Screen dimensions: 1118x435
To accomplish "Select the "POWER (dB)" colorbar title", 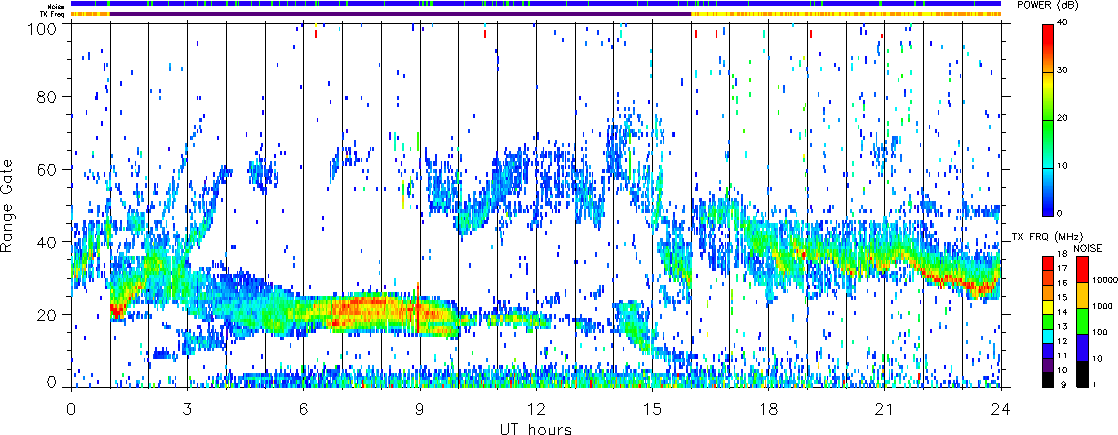I will pyautogui.click(x=1049, y=5).
